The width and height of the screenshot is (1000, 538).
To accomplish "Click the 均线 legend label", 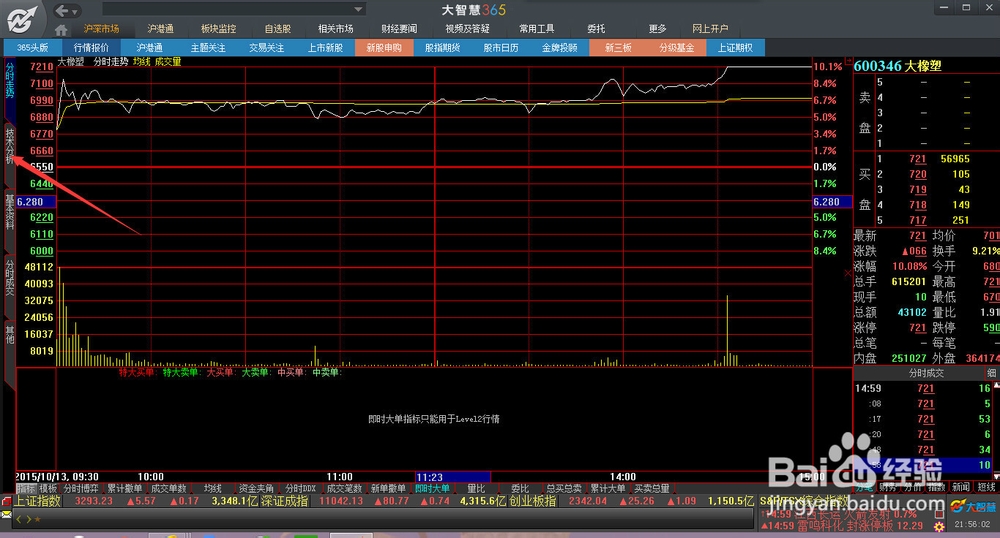I will pyautogui.click(x=142, y=62).
